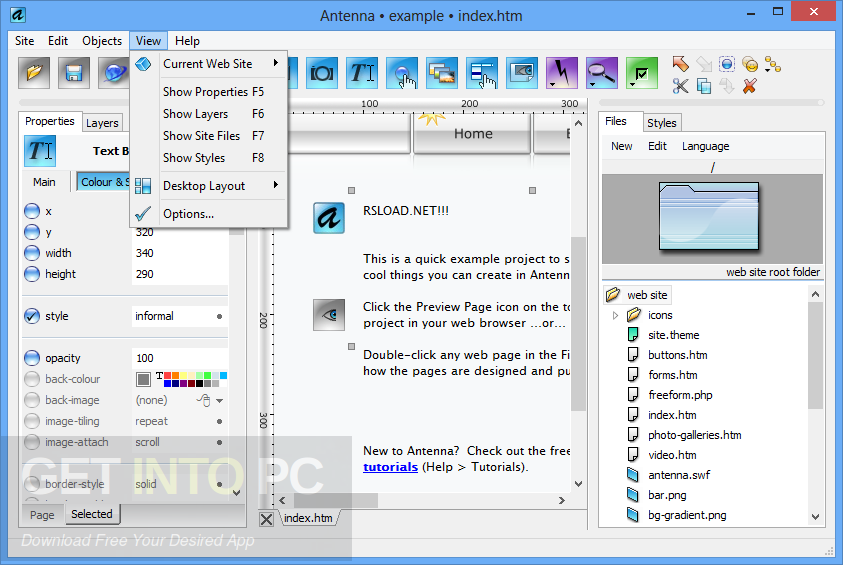Select the photo gallery tool in the toolbar
Screen dimensions: 843x565
442,73
